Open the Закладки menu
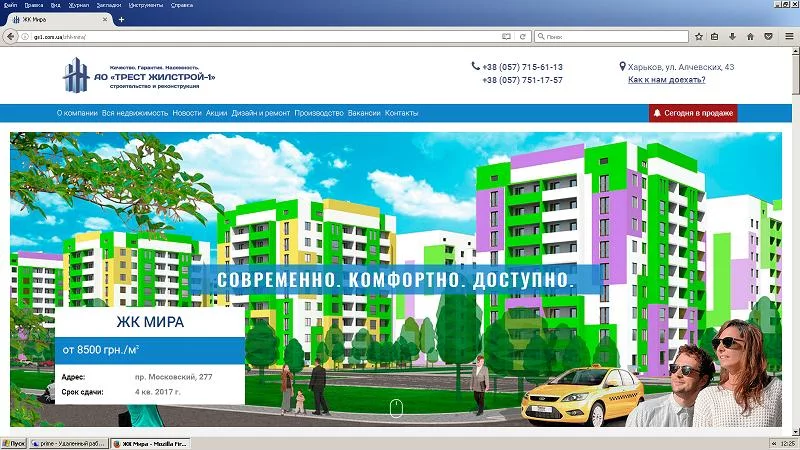800x450 pixels. [x=109, y=5]
